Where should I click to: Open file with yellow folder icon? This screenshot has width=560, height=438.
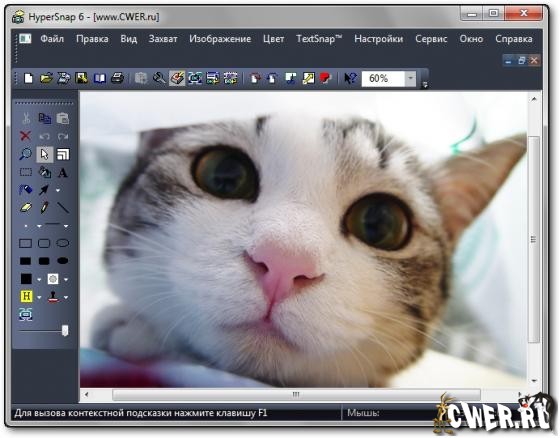[46, 78]
